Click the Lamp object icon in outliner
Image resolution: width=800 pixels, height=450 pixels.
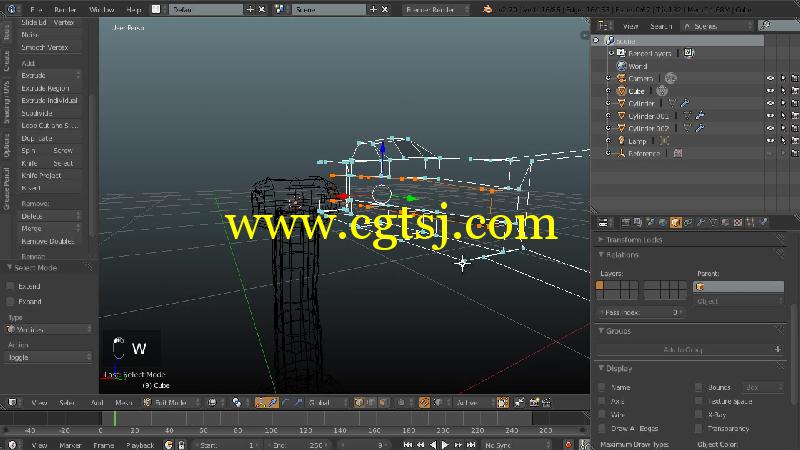click(x=621, y=140)
